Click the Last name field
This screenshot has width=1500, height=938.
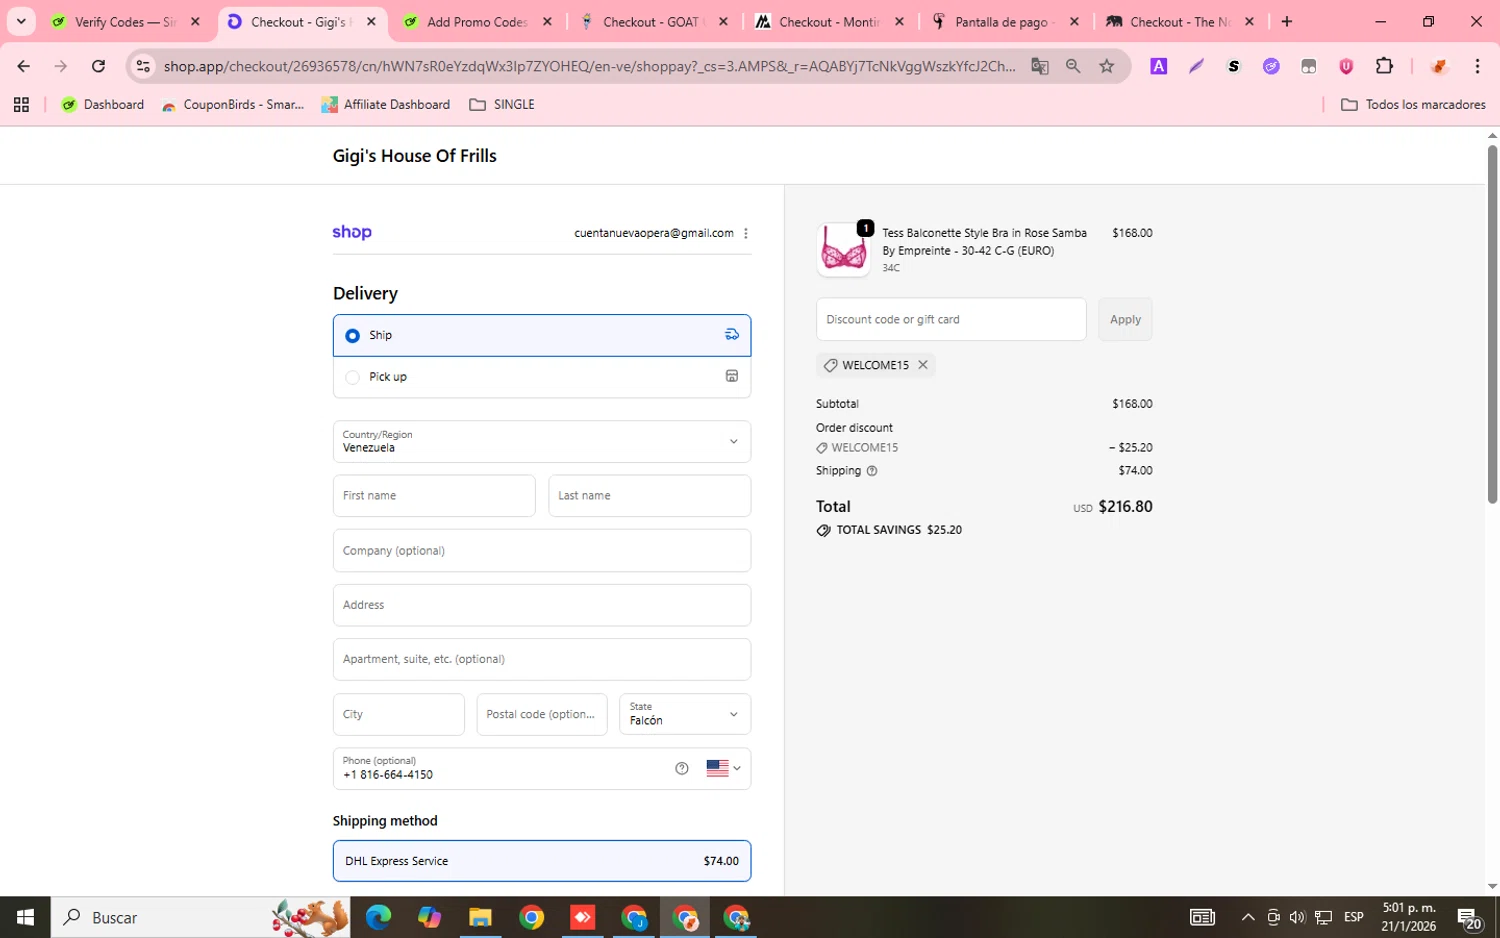pos(649,496)
